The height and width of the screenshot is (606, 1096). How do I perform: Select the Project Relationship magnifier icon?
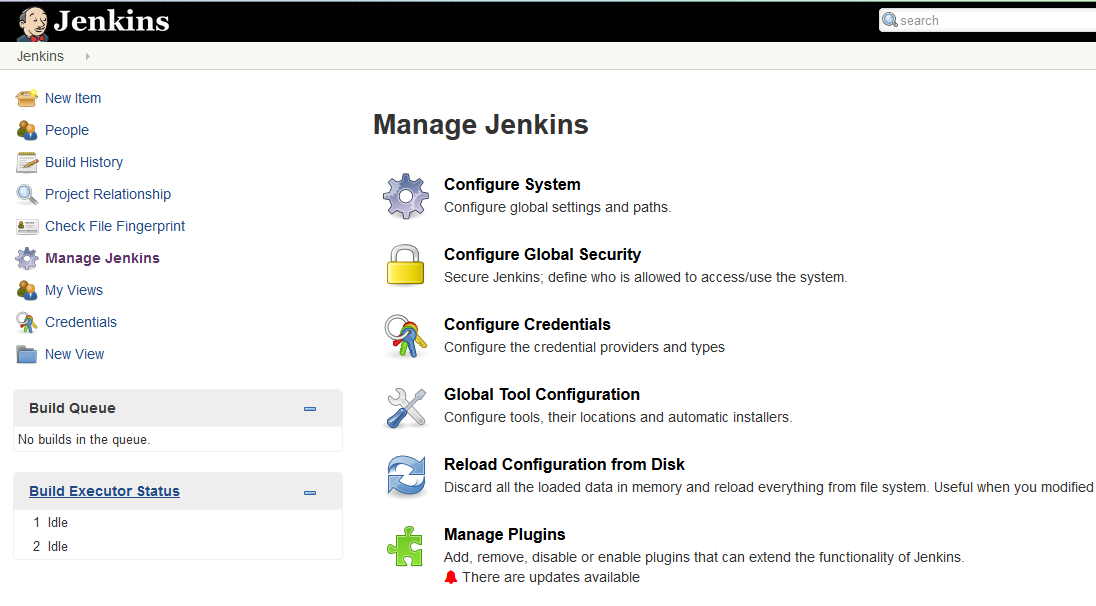(26, 193)
